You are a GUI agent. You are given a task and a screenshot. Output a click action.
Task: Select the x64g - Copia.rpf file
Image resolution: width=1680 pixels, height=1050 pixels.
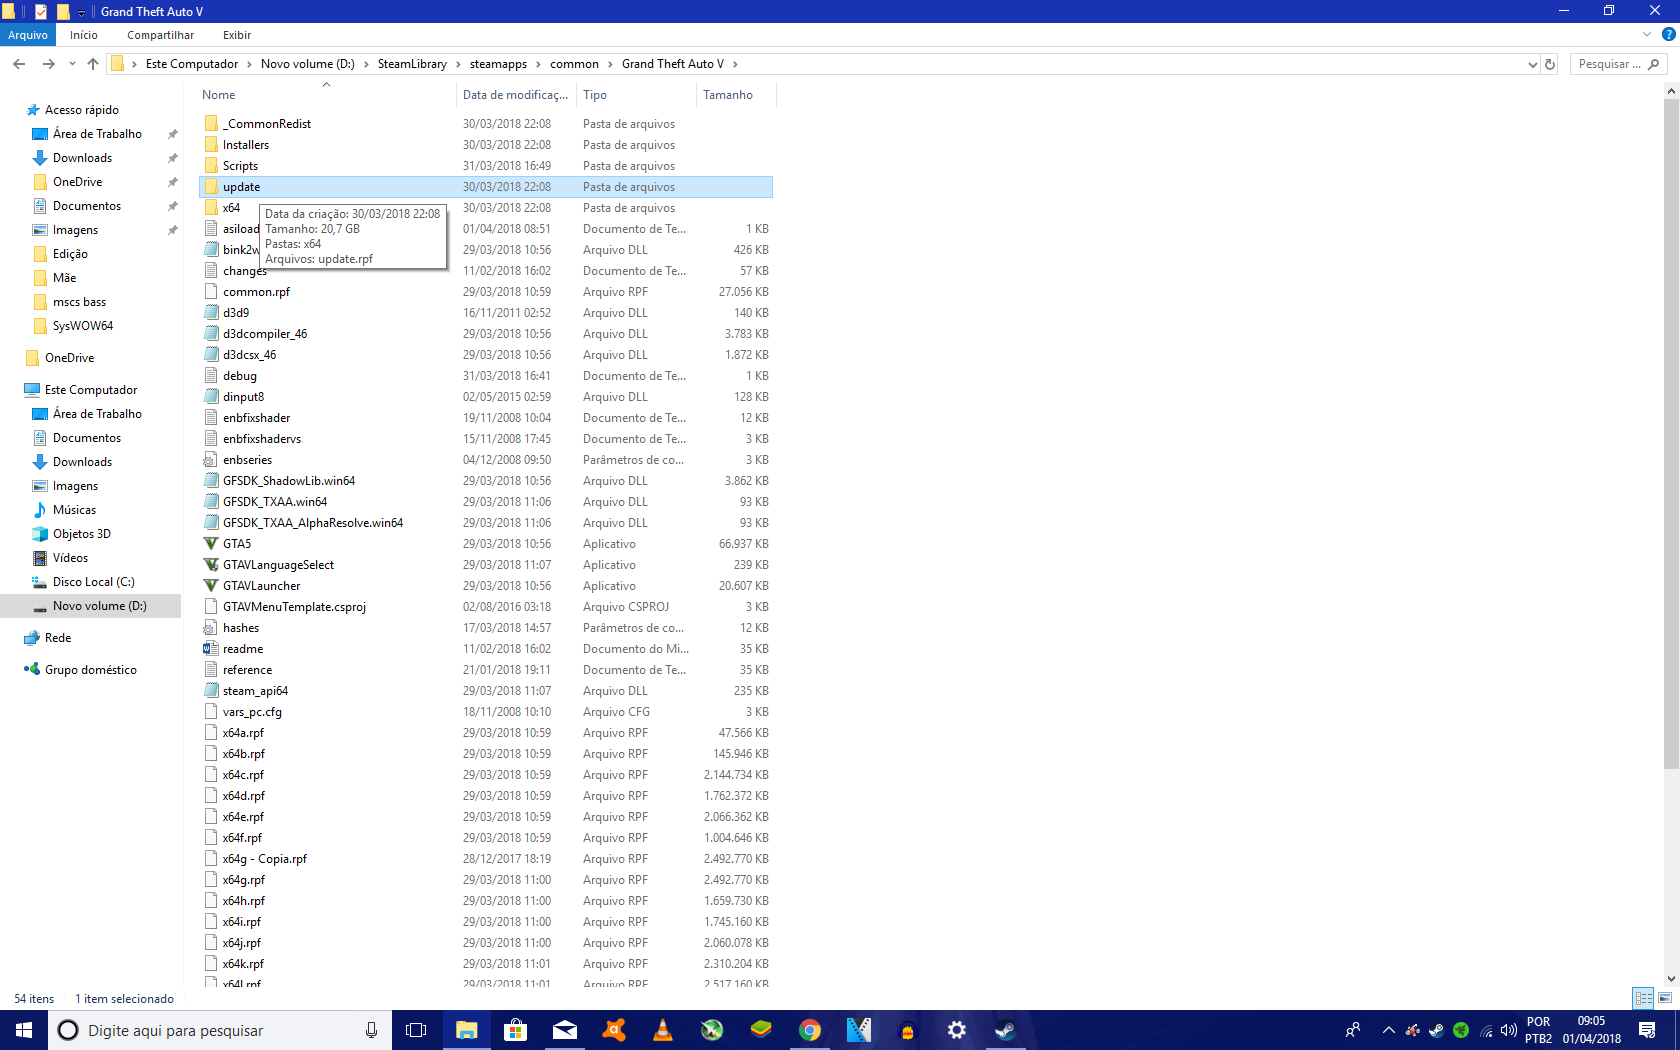click(264, 859)
